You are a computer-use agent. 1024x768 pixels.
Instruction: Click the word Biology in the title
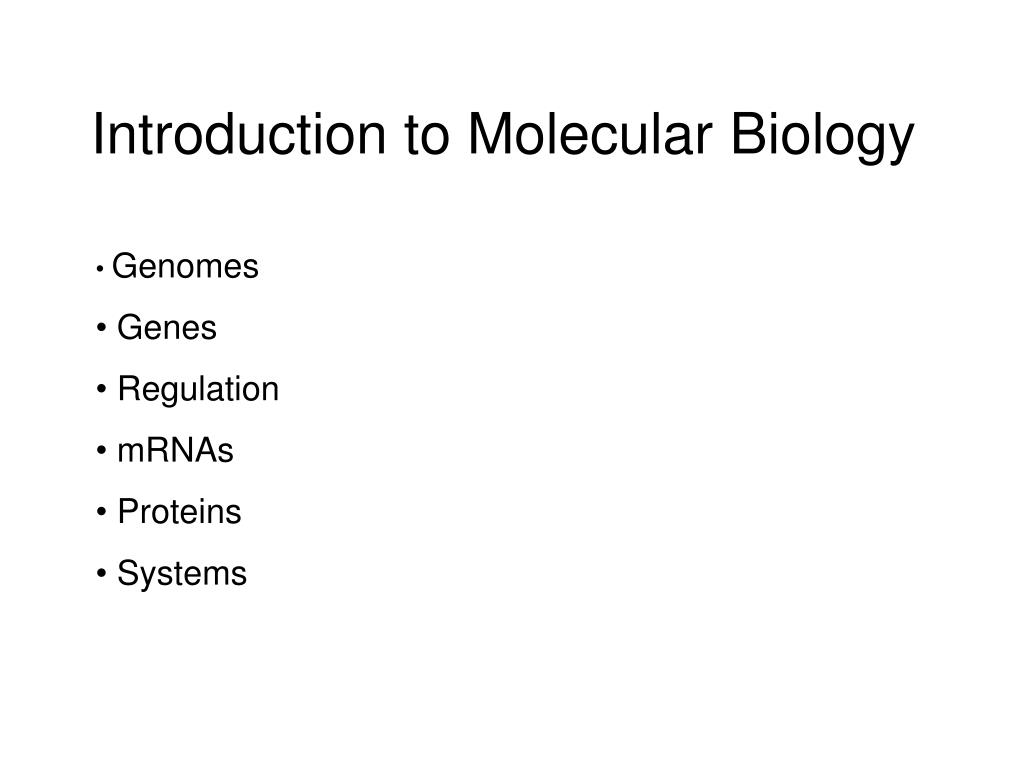pyautogui.click(x=822, y=138)
